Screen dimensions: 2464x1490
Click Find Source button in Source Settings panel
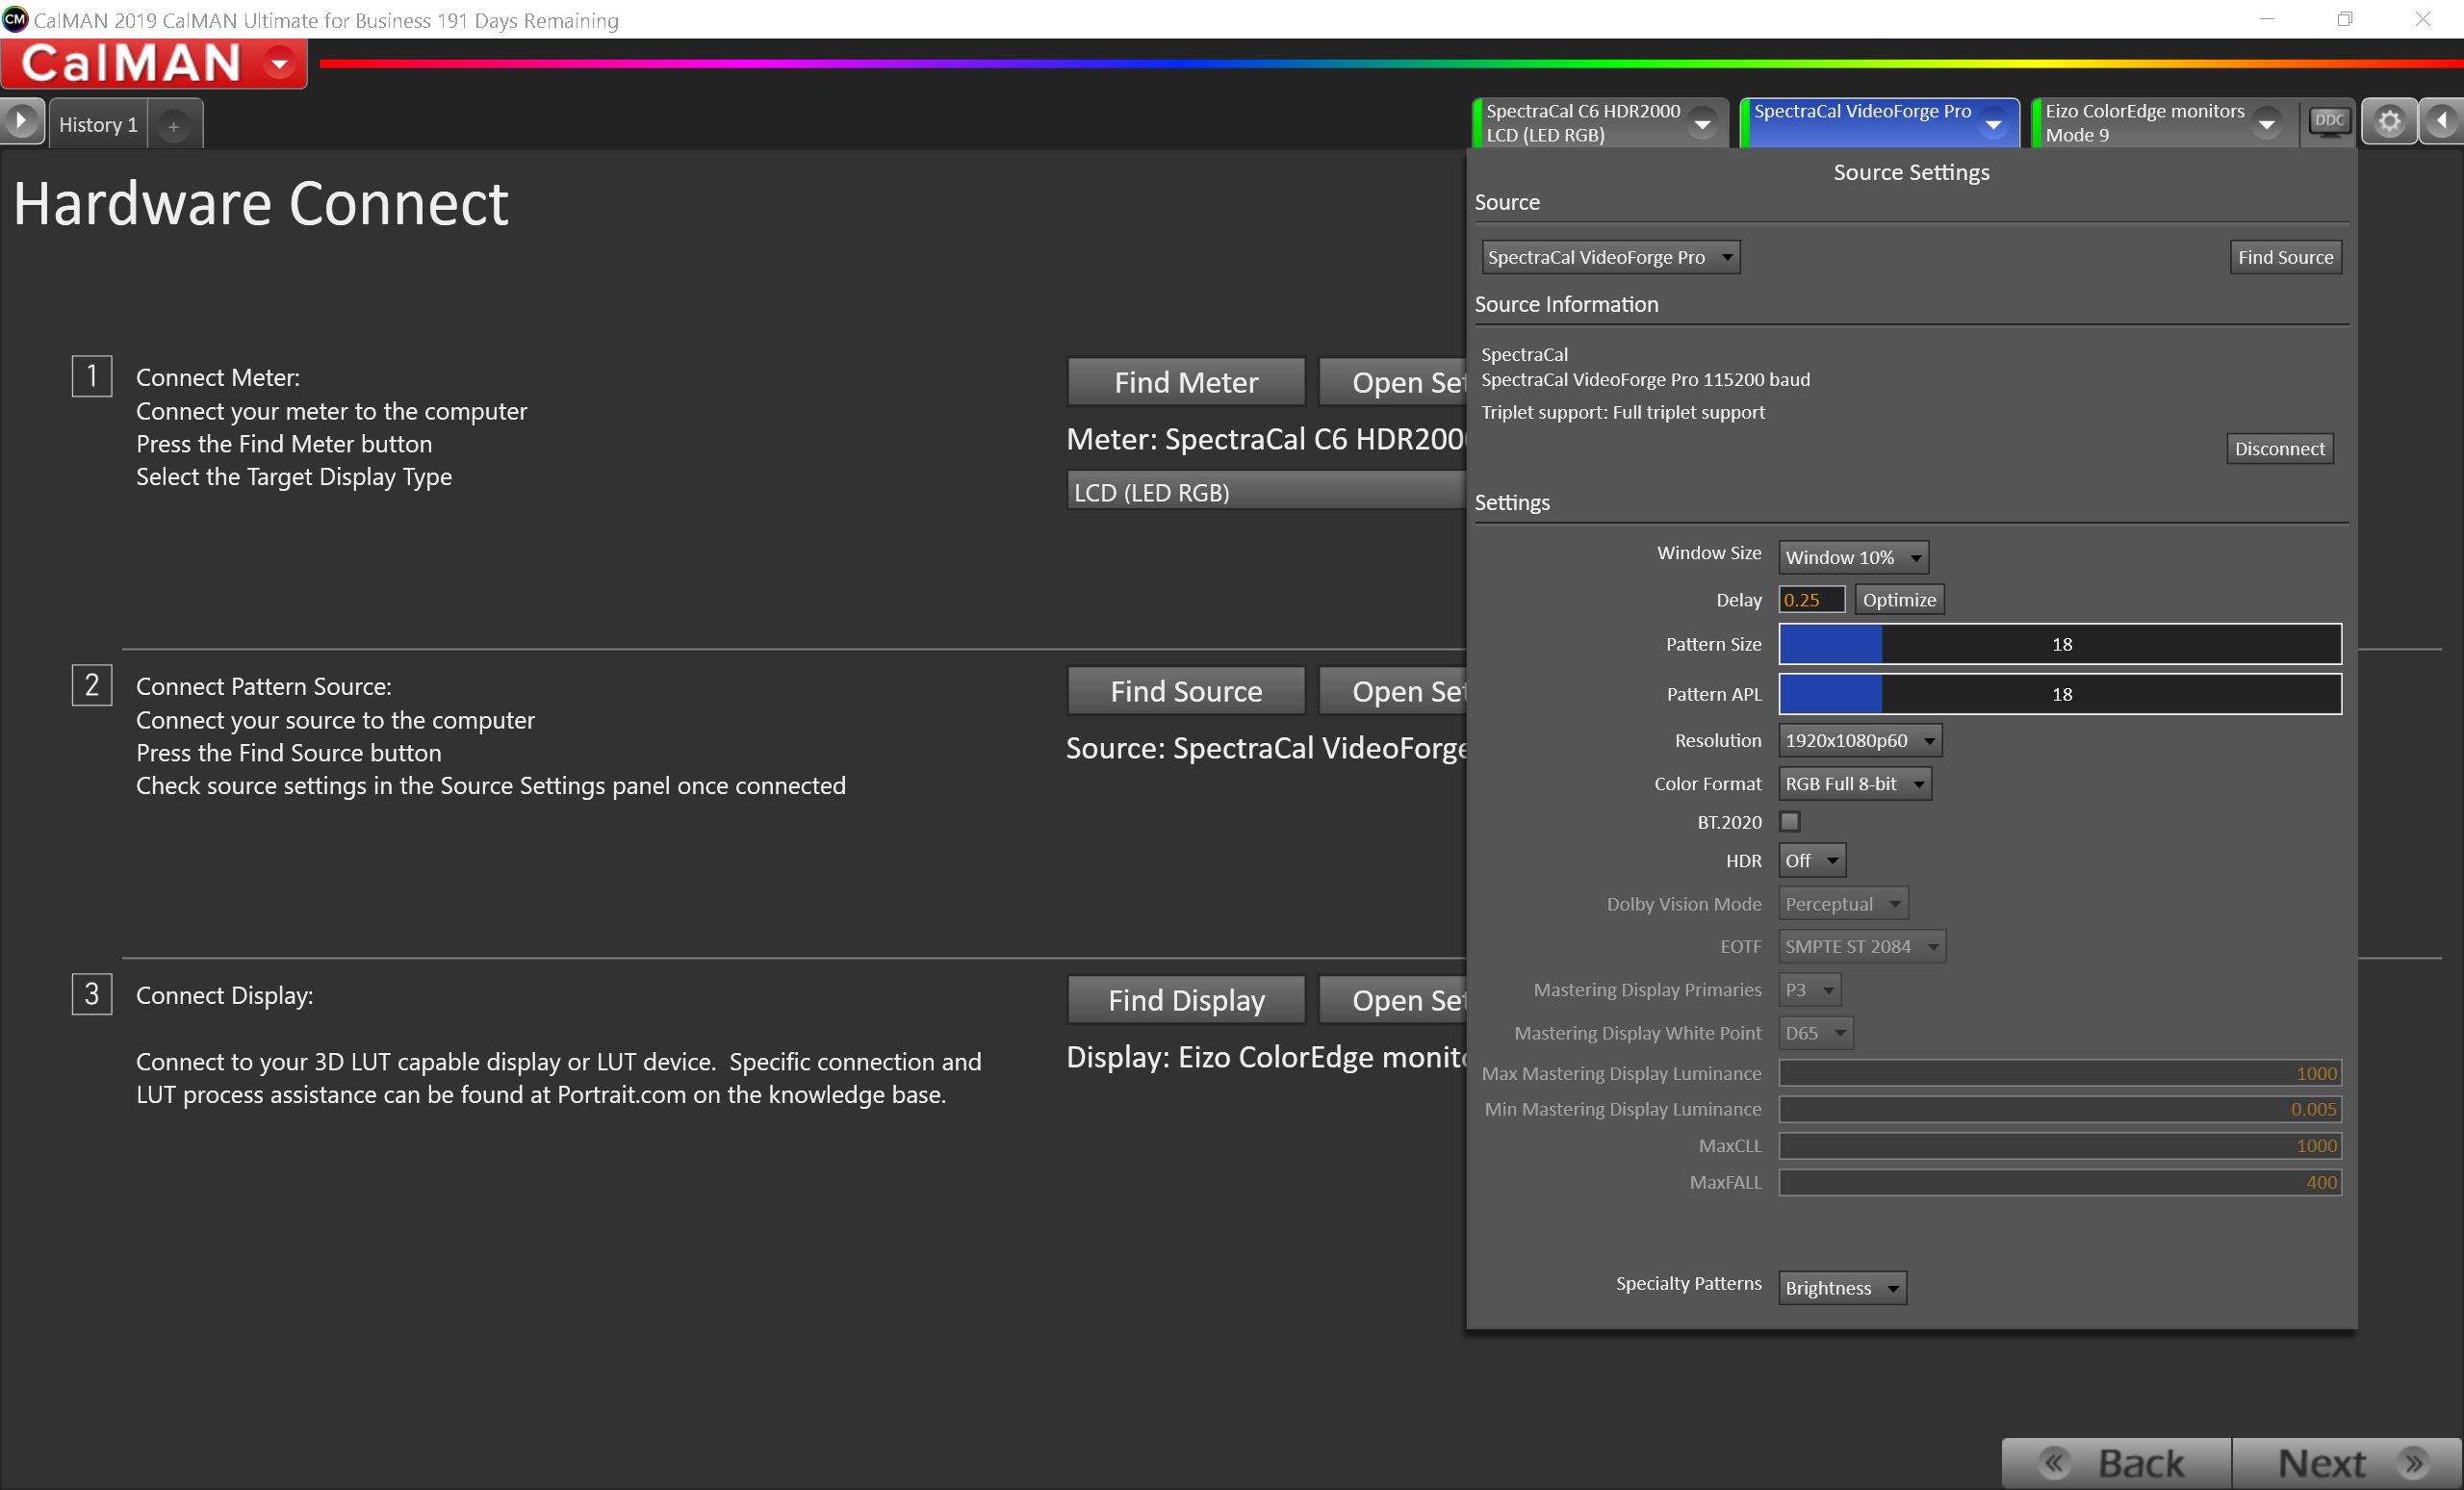coord(2285,257)
